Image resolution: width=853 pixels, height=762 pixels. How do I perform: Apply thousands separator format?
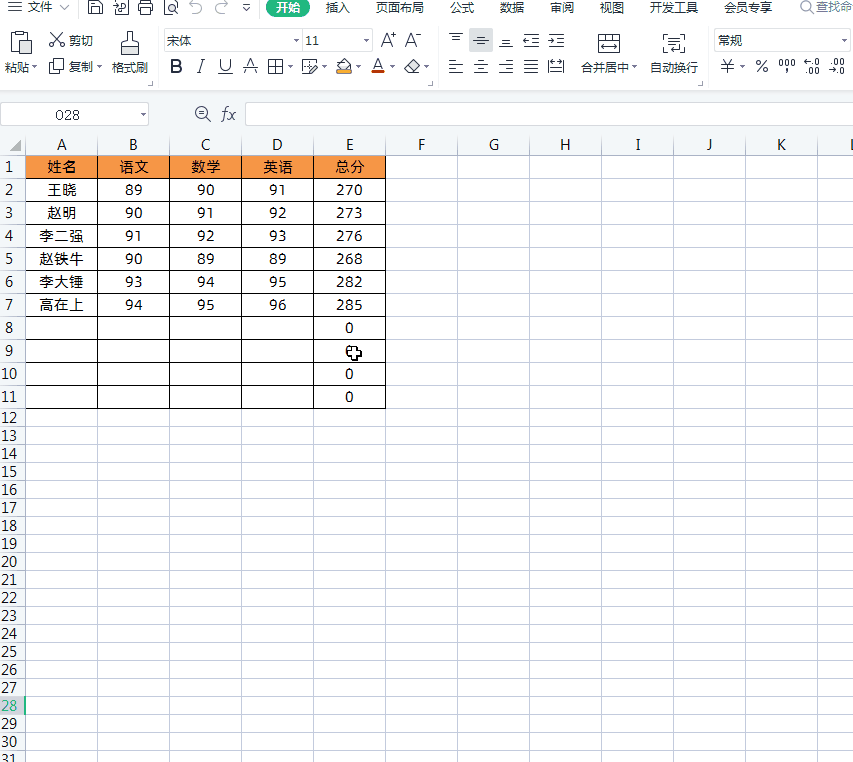787,66
